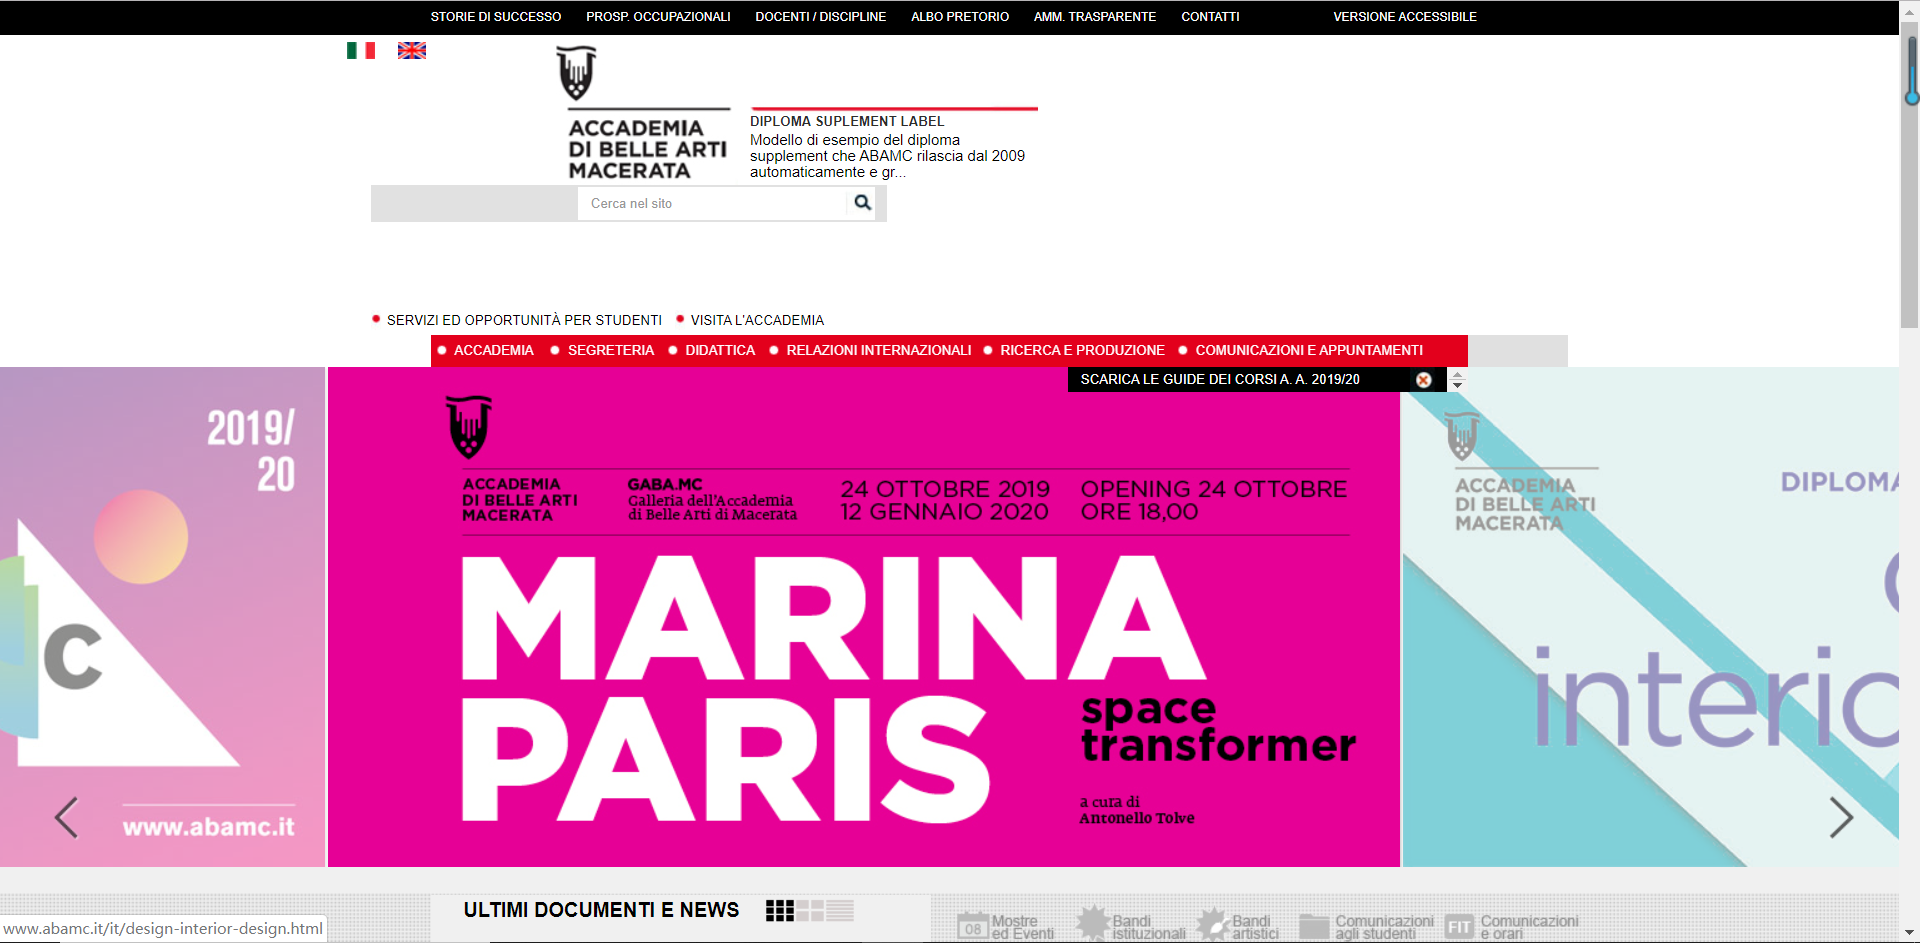Click the page vertical scrollbar thumb

(1910, 180)
